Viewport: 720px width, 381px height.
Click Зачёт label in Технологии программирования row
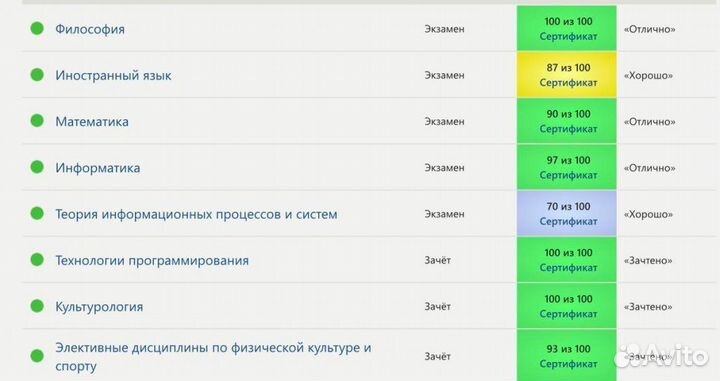[437, 260]
